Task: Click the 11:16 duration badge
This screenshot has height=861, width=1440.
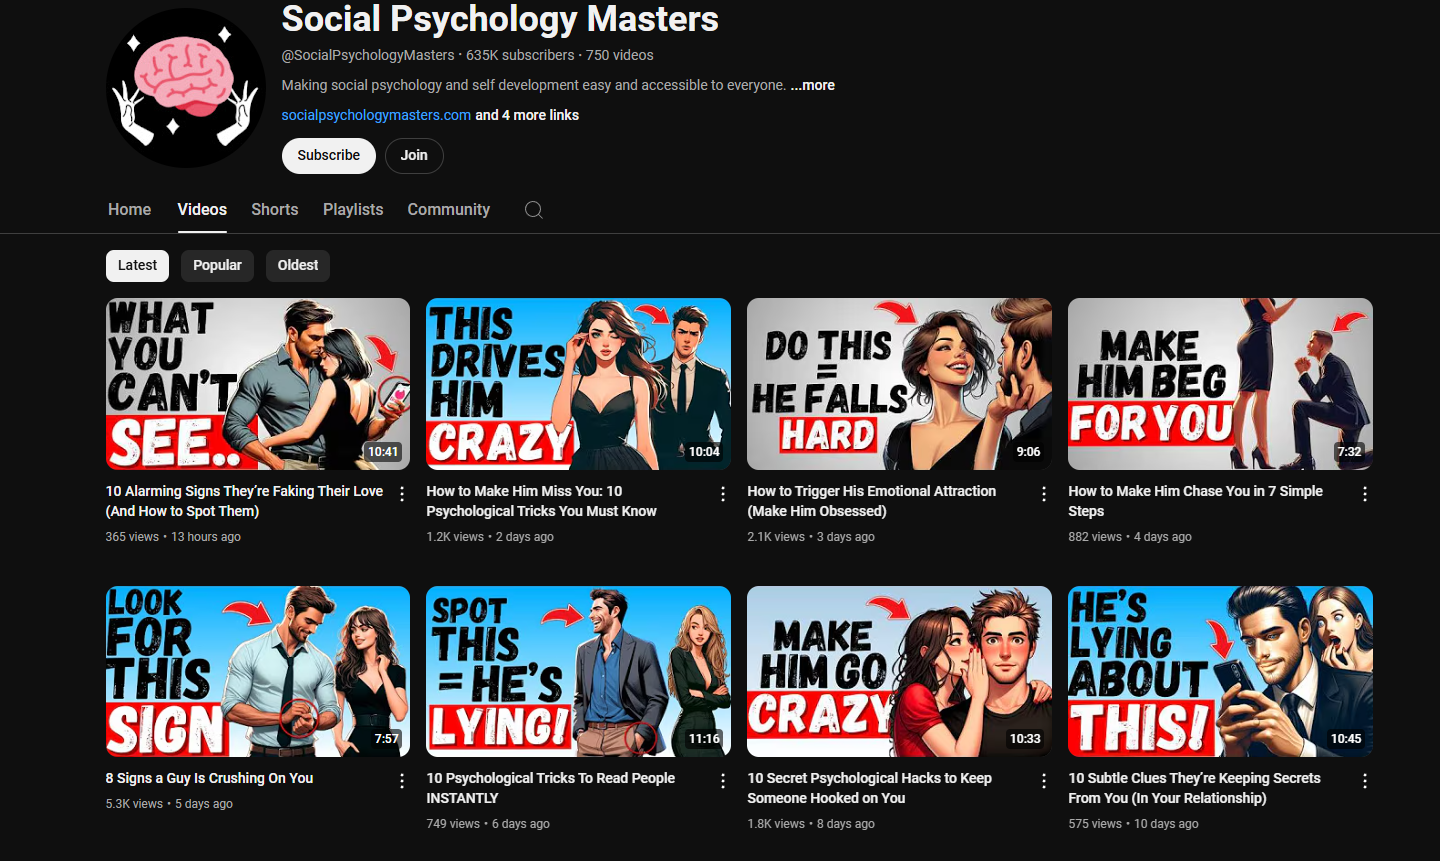Action: 704,739
